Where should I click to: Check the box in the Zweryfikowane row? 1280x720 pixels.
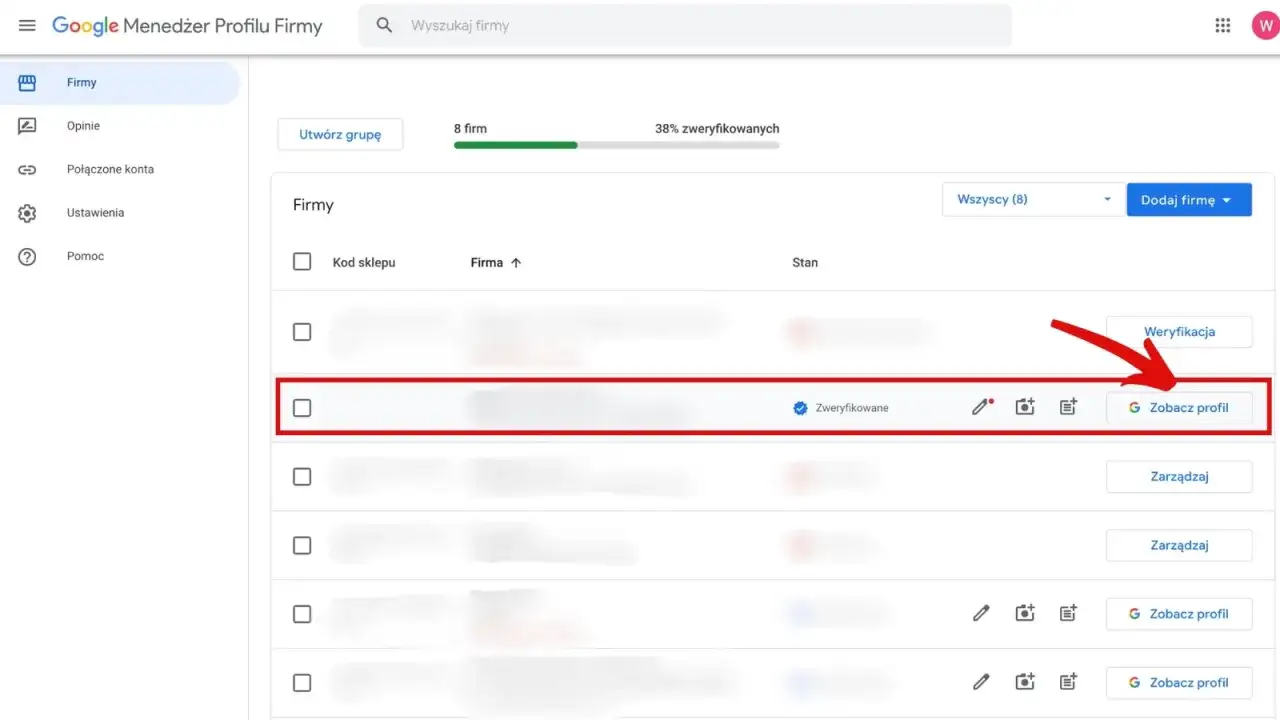(302, 408)
